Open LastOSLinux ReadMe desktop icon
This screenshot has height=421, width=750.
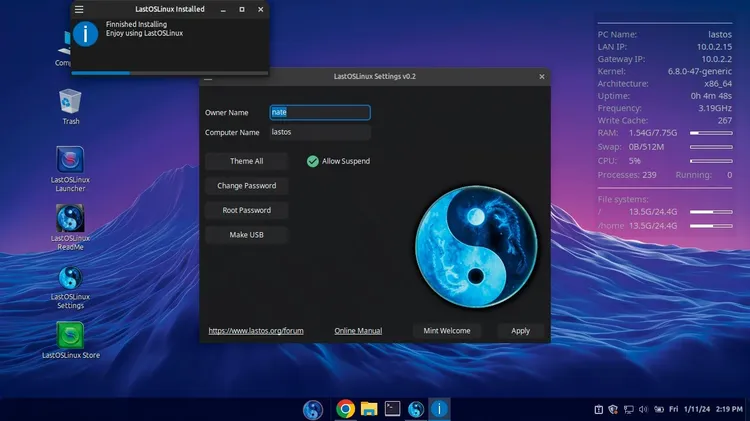point(70,228)
